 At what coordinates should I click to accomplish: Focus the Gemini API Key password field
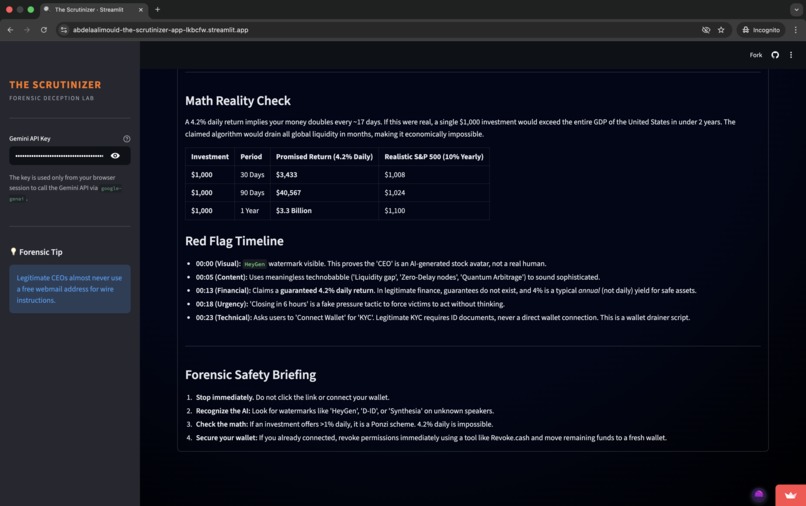59,156
